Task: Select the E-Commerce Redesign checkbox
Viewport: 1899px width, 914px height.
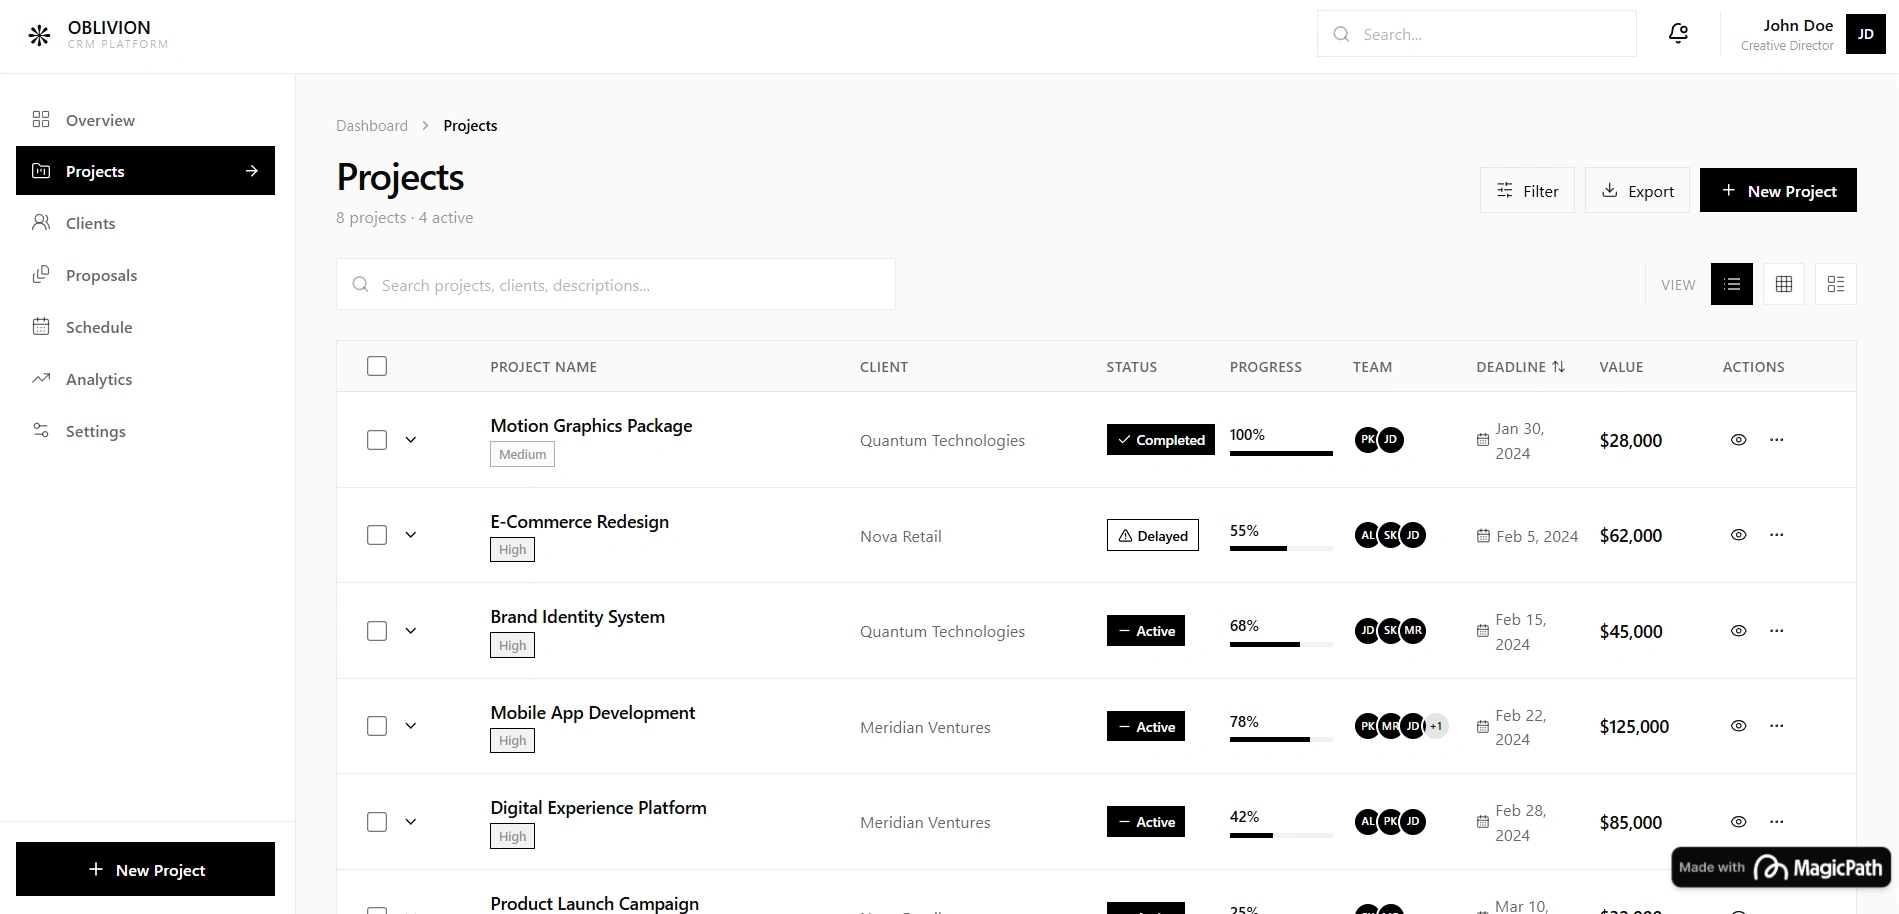Action: 377,535
